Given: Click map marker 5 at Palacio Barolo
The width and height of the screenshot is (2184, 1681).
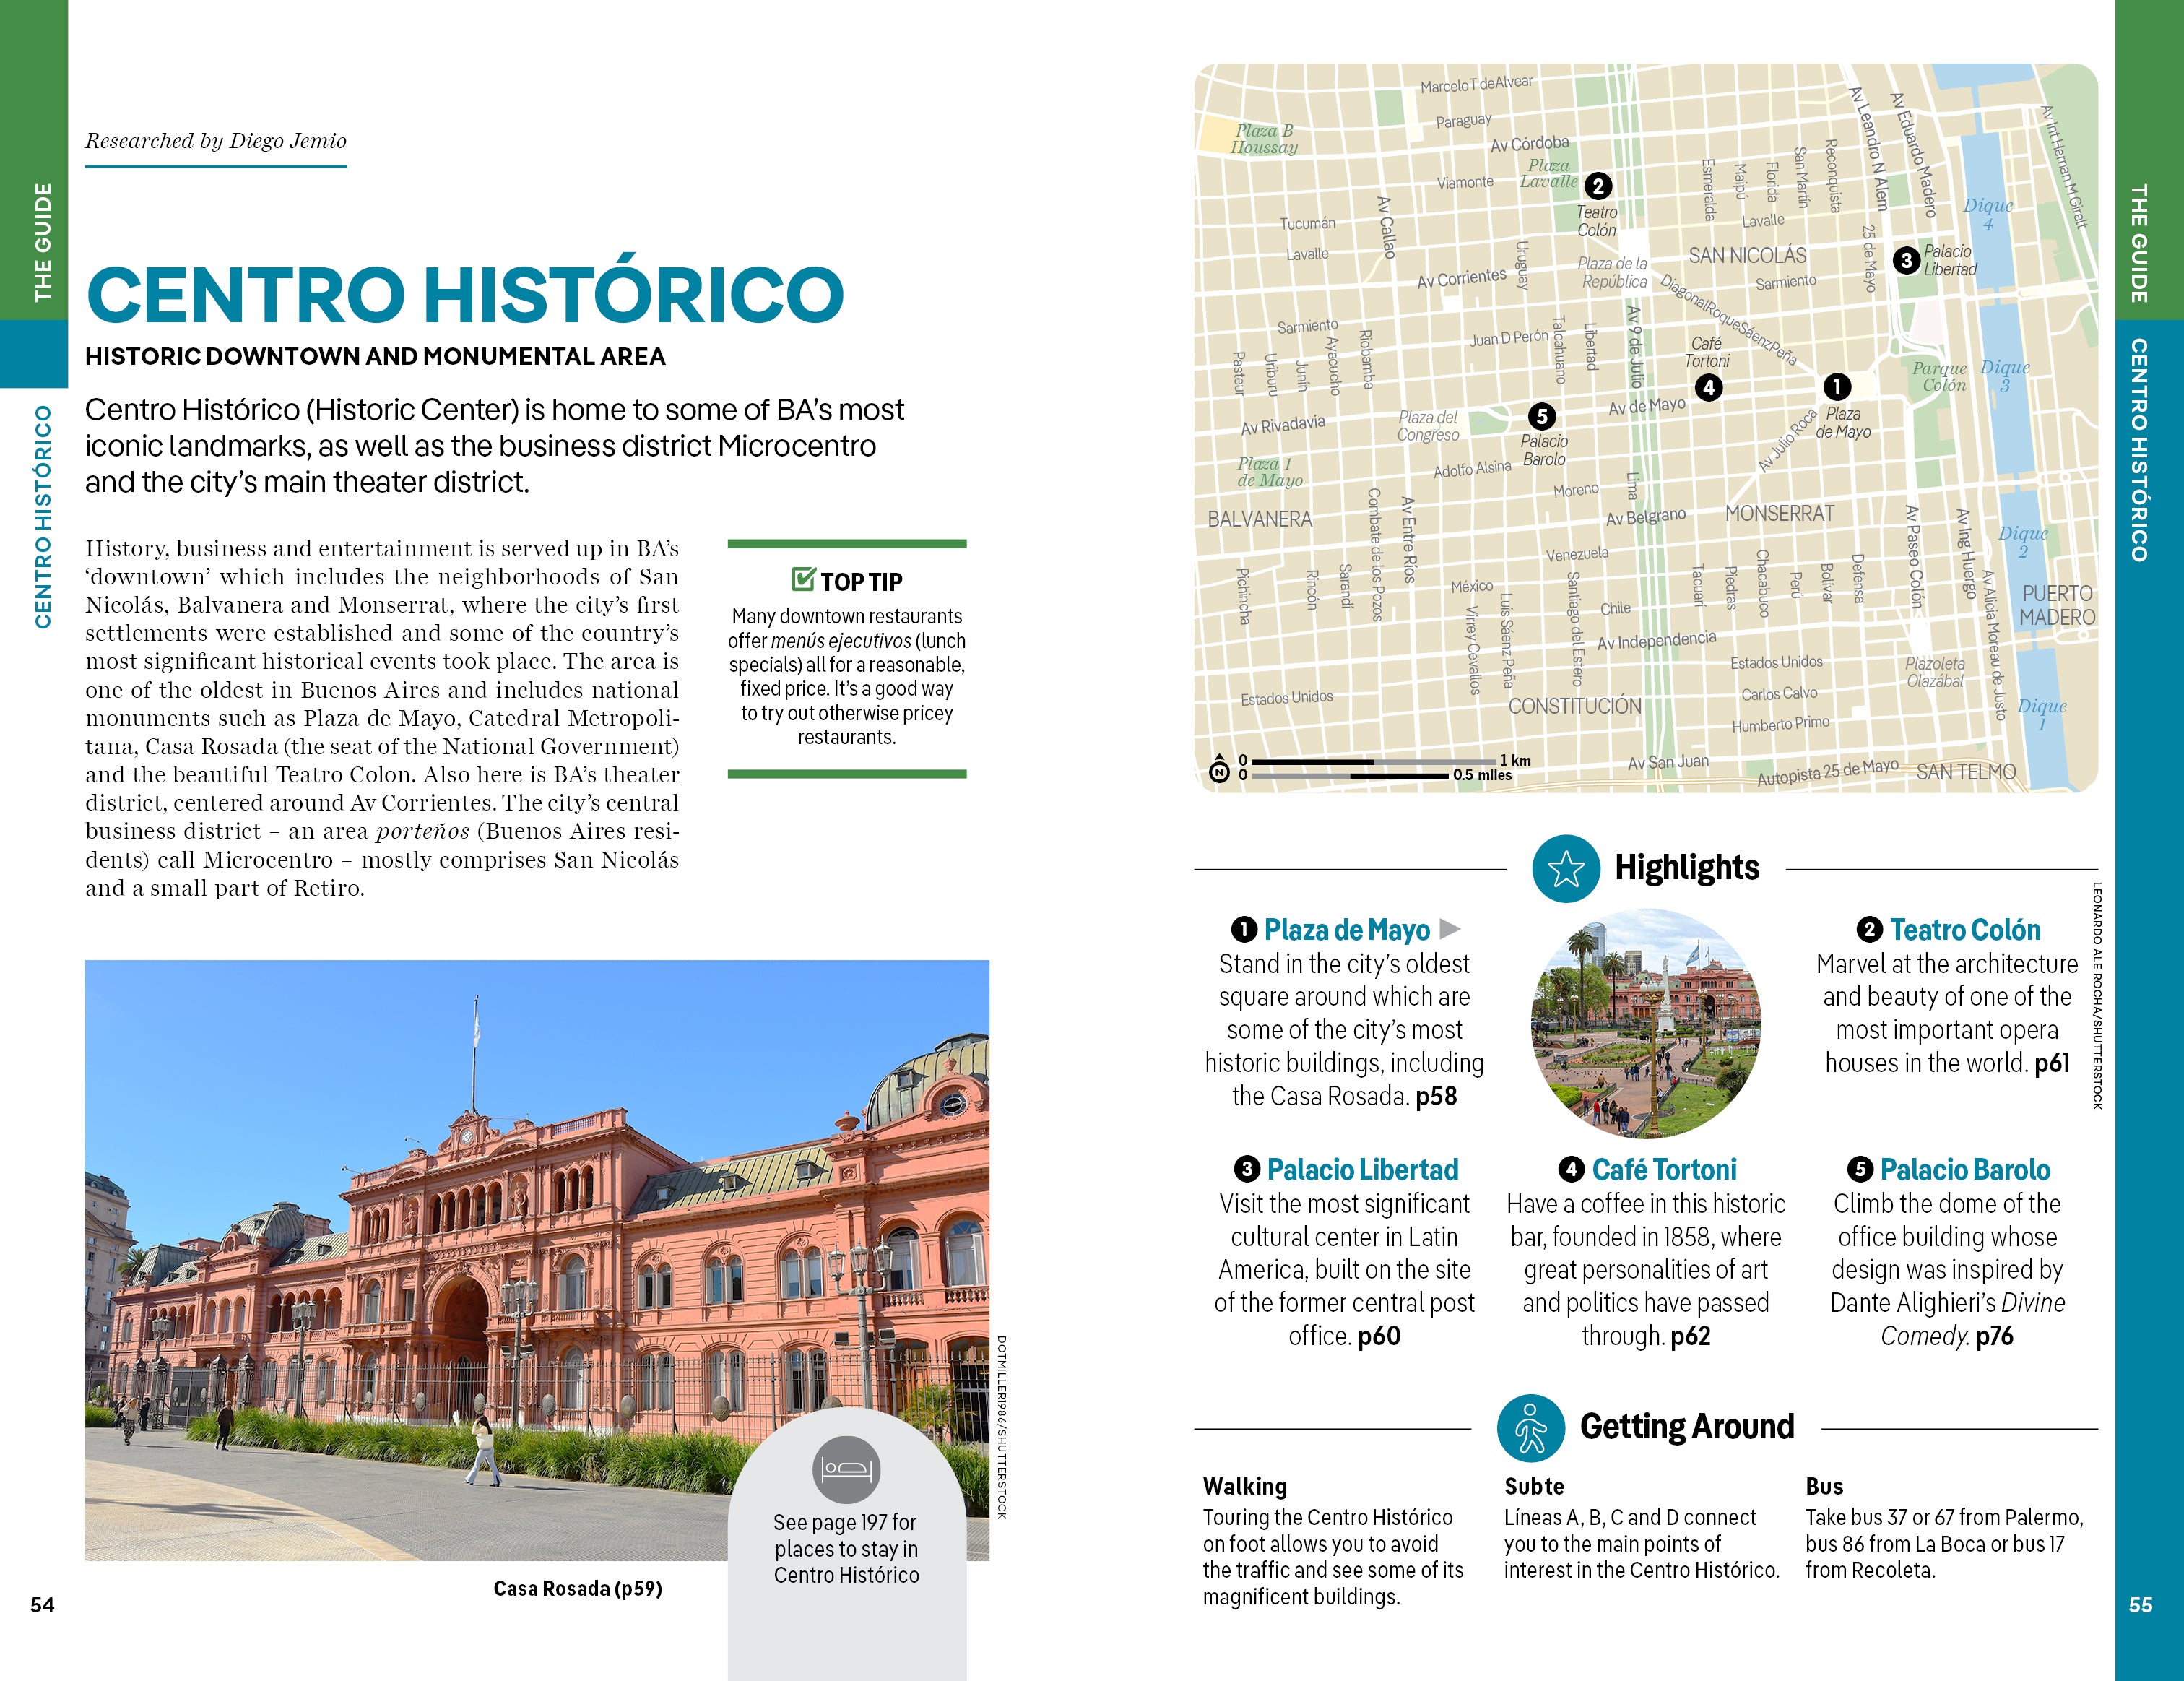Looking at the screenshot, I should [1541, 416].
